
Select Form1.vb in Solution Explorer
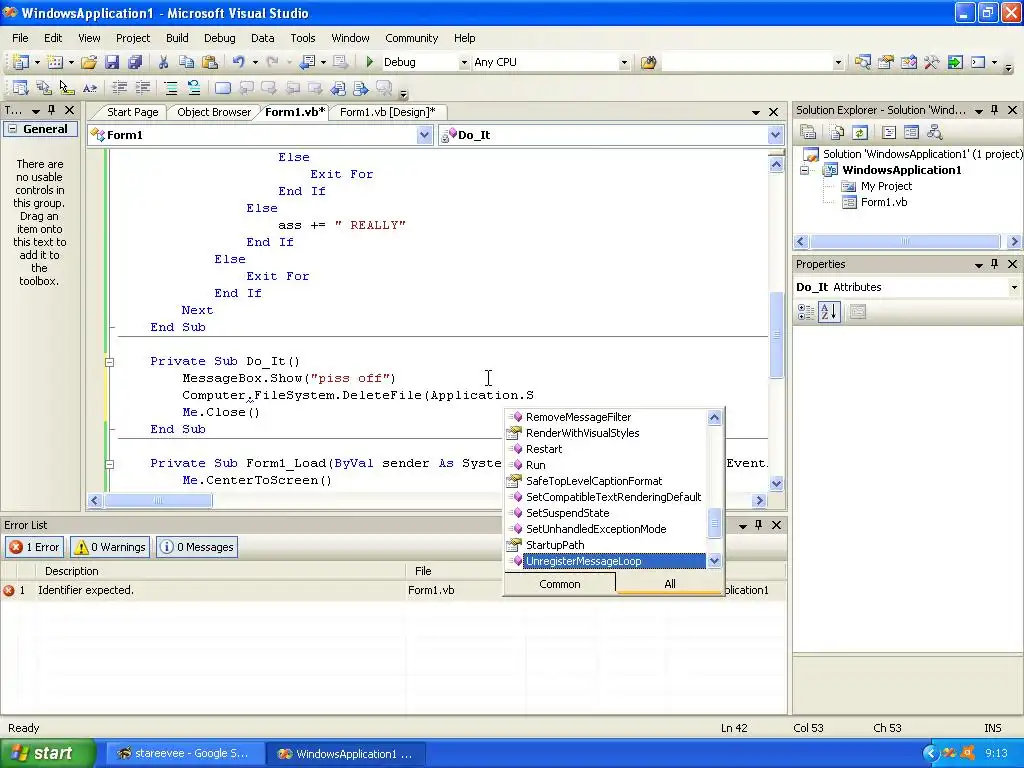pos(883,202)
